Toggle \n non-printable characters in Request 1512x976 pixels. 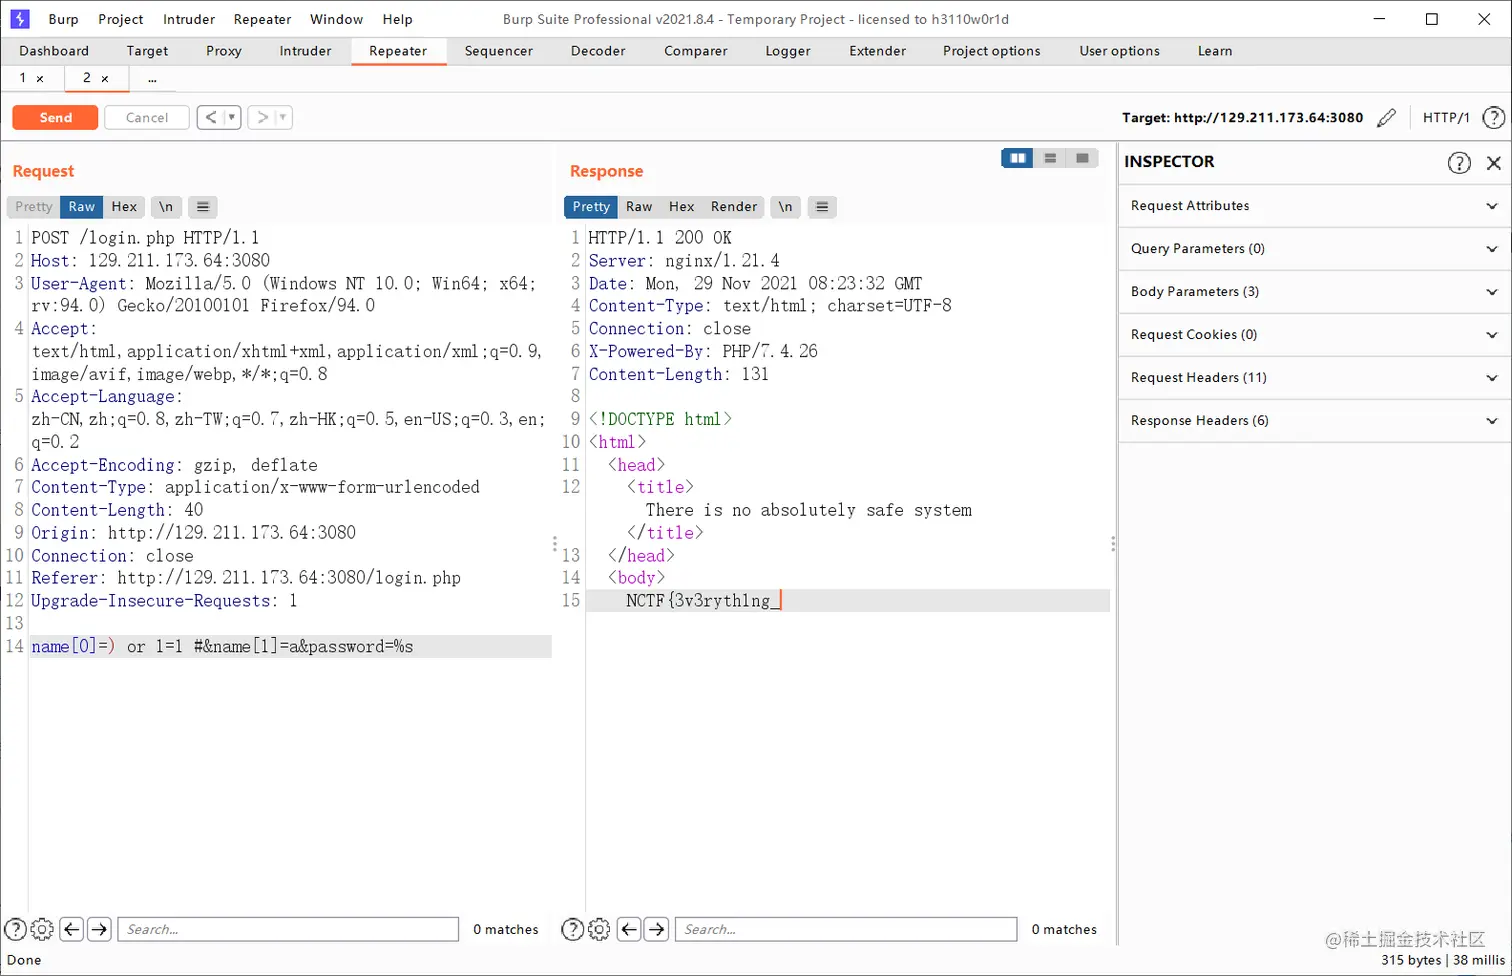tap(166, 207)
